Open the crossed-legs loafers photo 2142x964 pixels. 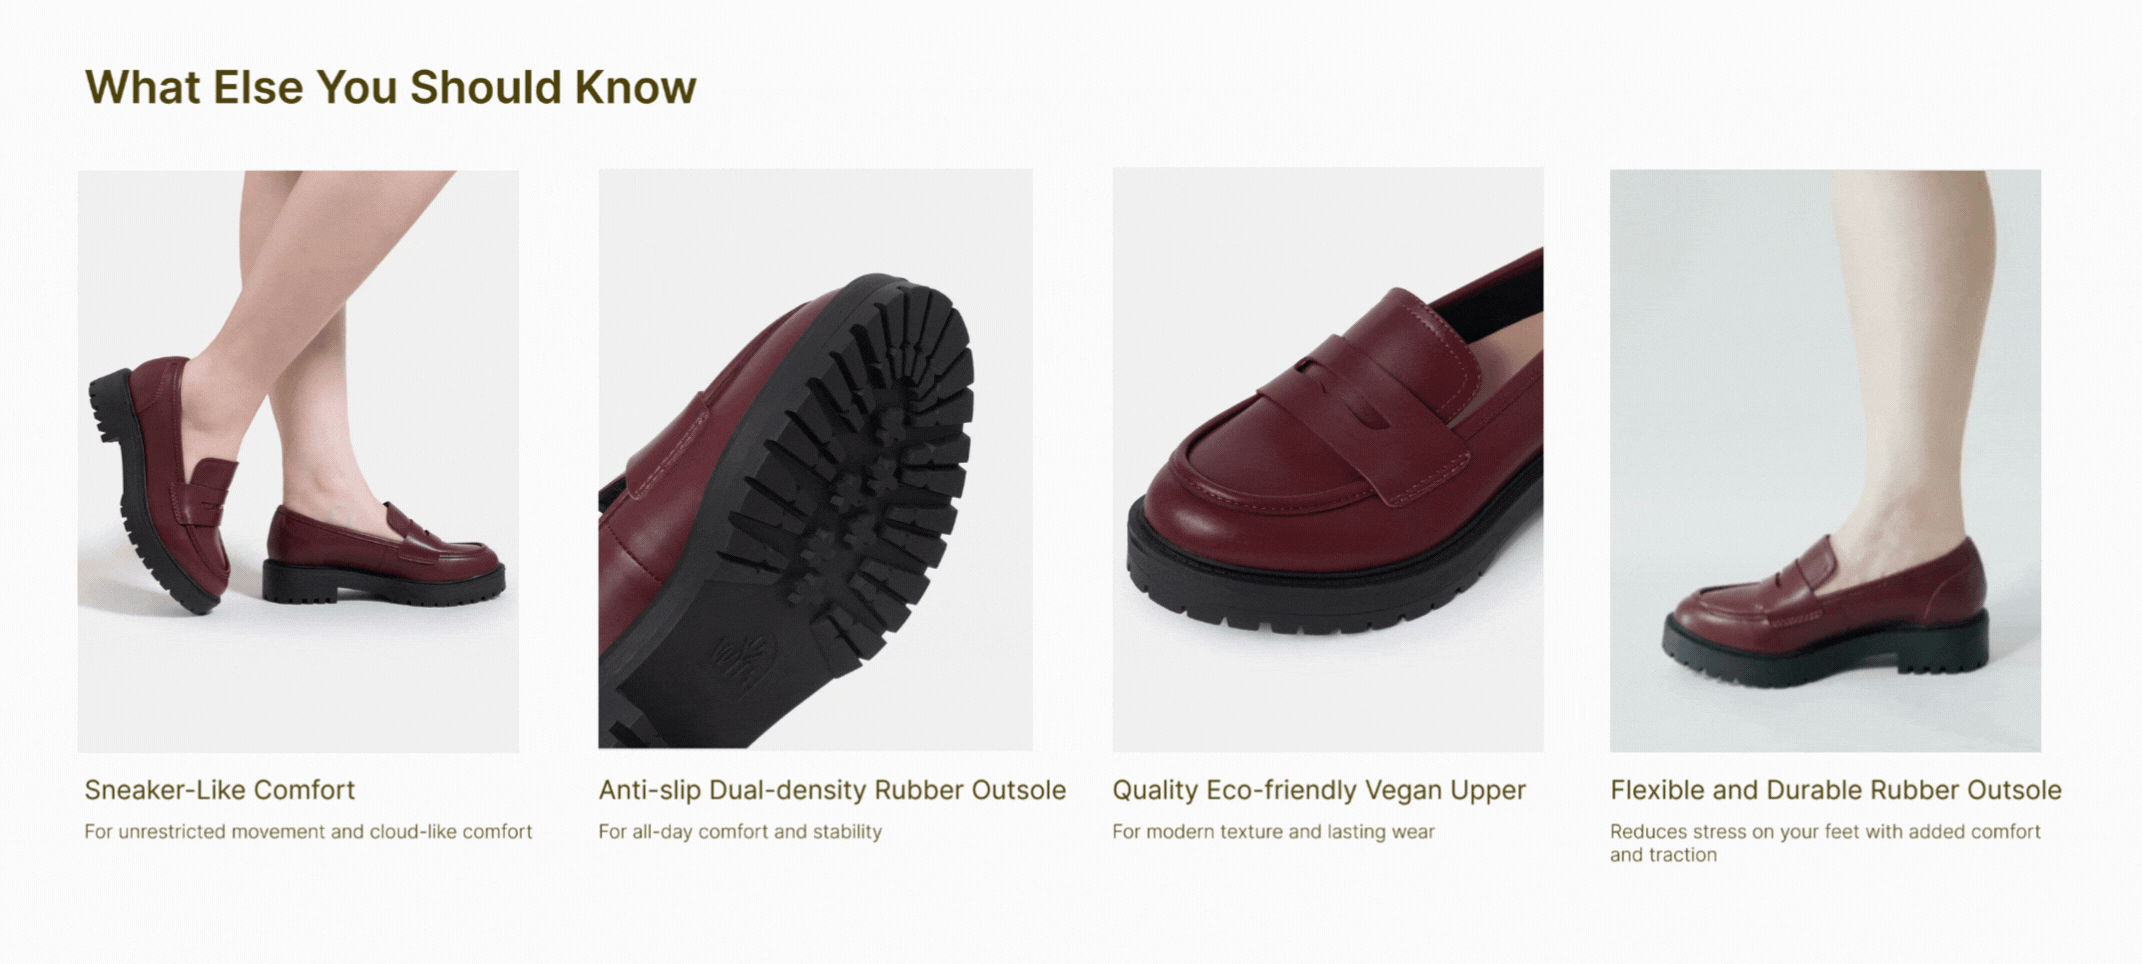(x=298, y=461)
